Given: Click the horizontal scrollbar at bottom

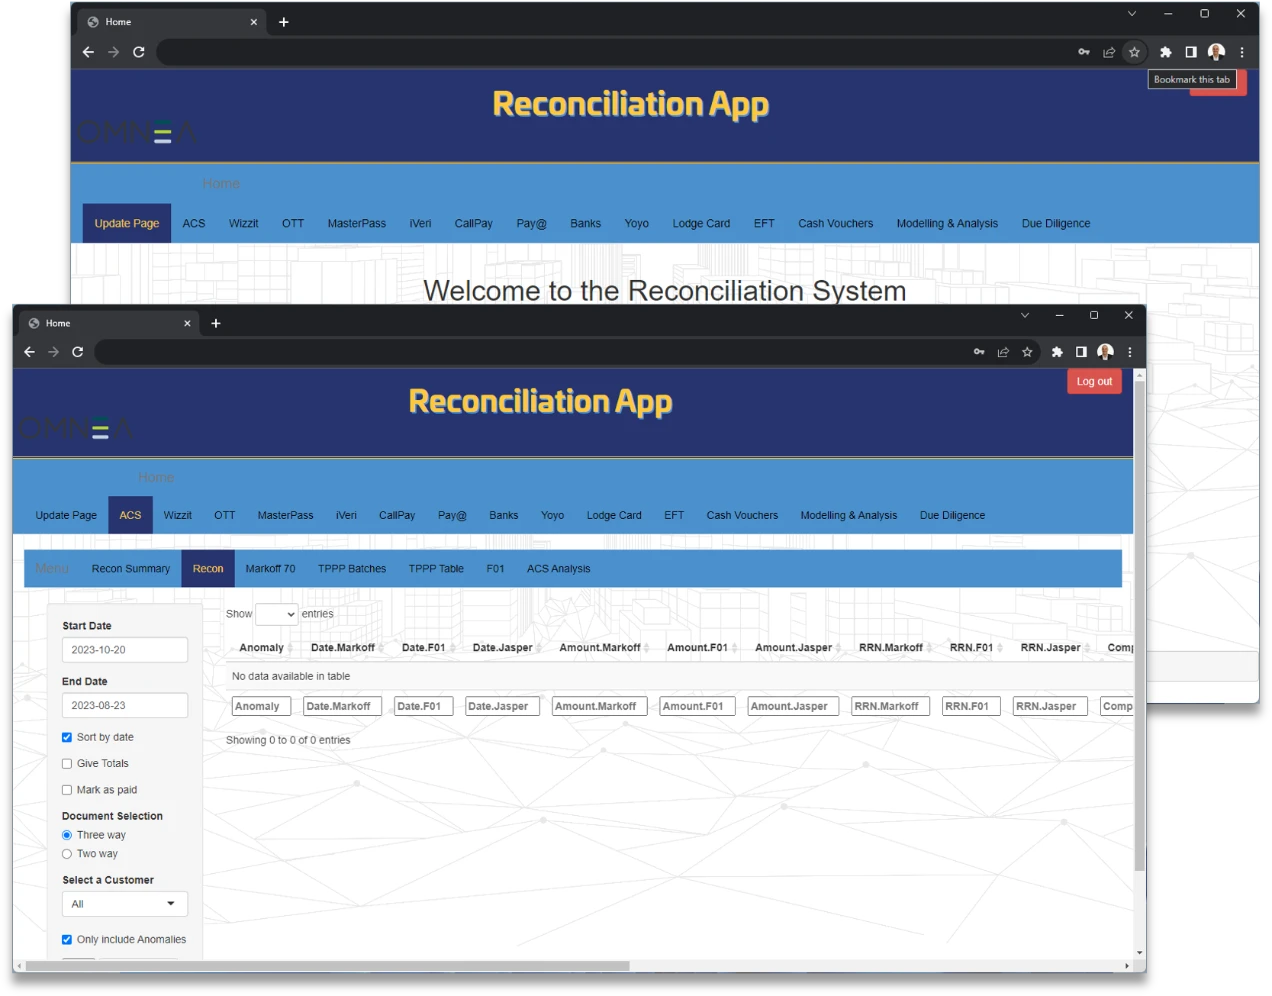Looking at the screenshot, I should (x=328, y=966).
